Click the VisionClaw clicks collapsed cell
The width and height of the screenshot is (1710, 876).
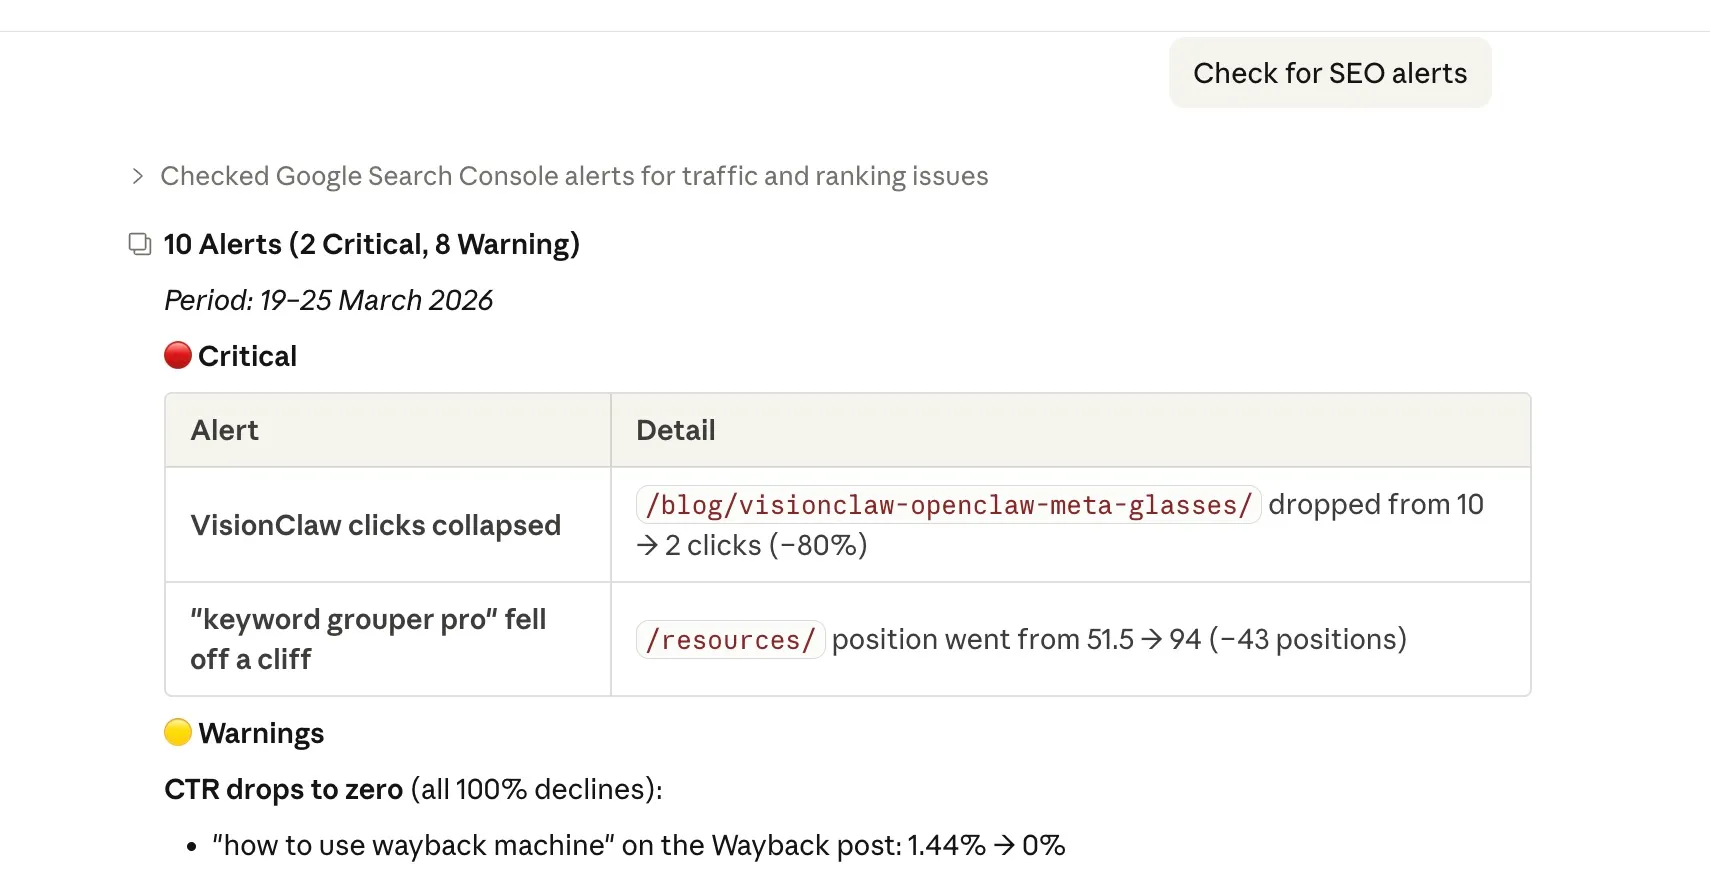click(x=375, y=525)
